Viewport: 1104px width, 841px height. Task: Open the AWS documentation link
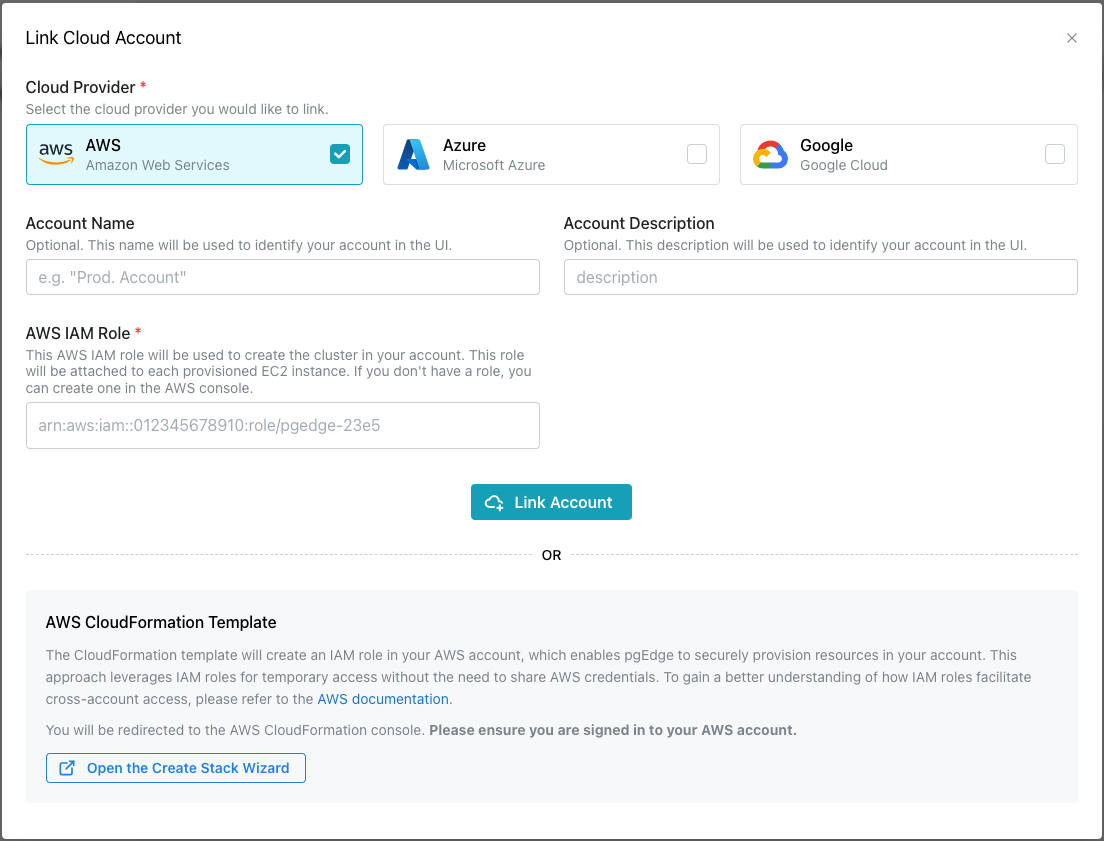(383, 698)
